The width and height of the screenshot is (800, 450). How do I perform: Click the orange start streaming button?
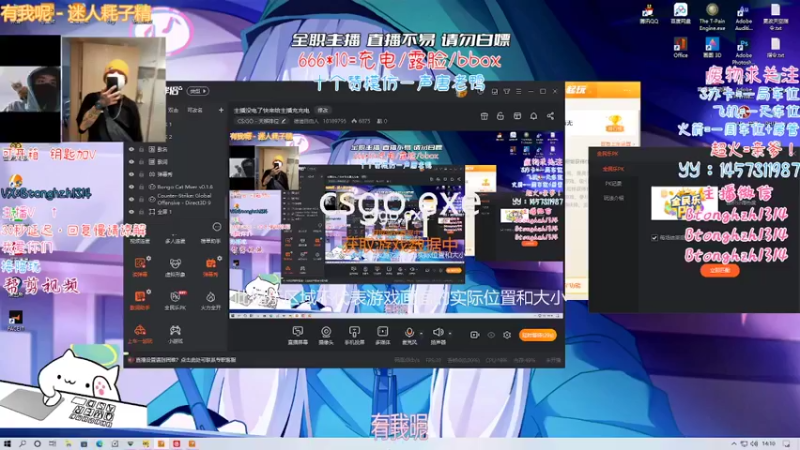click(x=537, y=335)
